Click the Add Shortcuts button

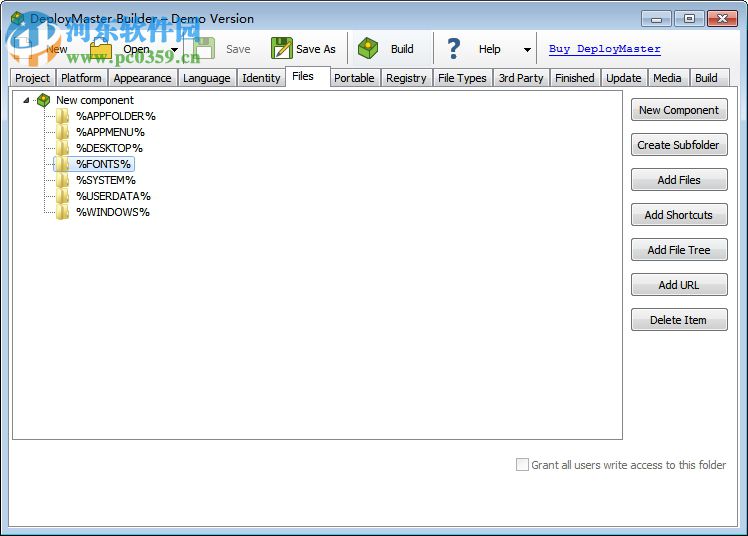[679, 215]
